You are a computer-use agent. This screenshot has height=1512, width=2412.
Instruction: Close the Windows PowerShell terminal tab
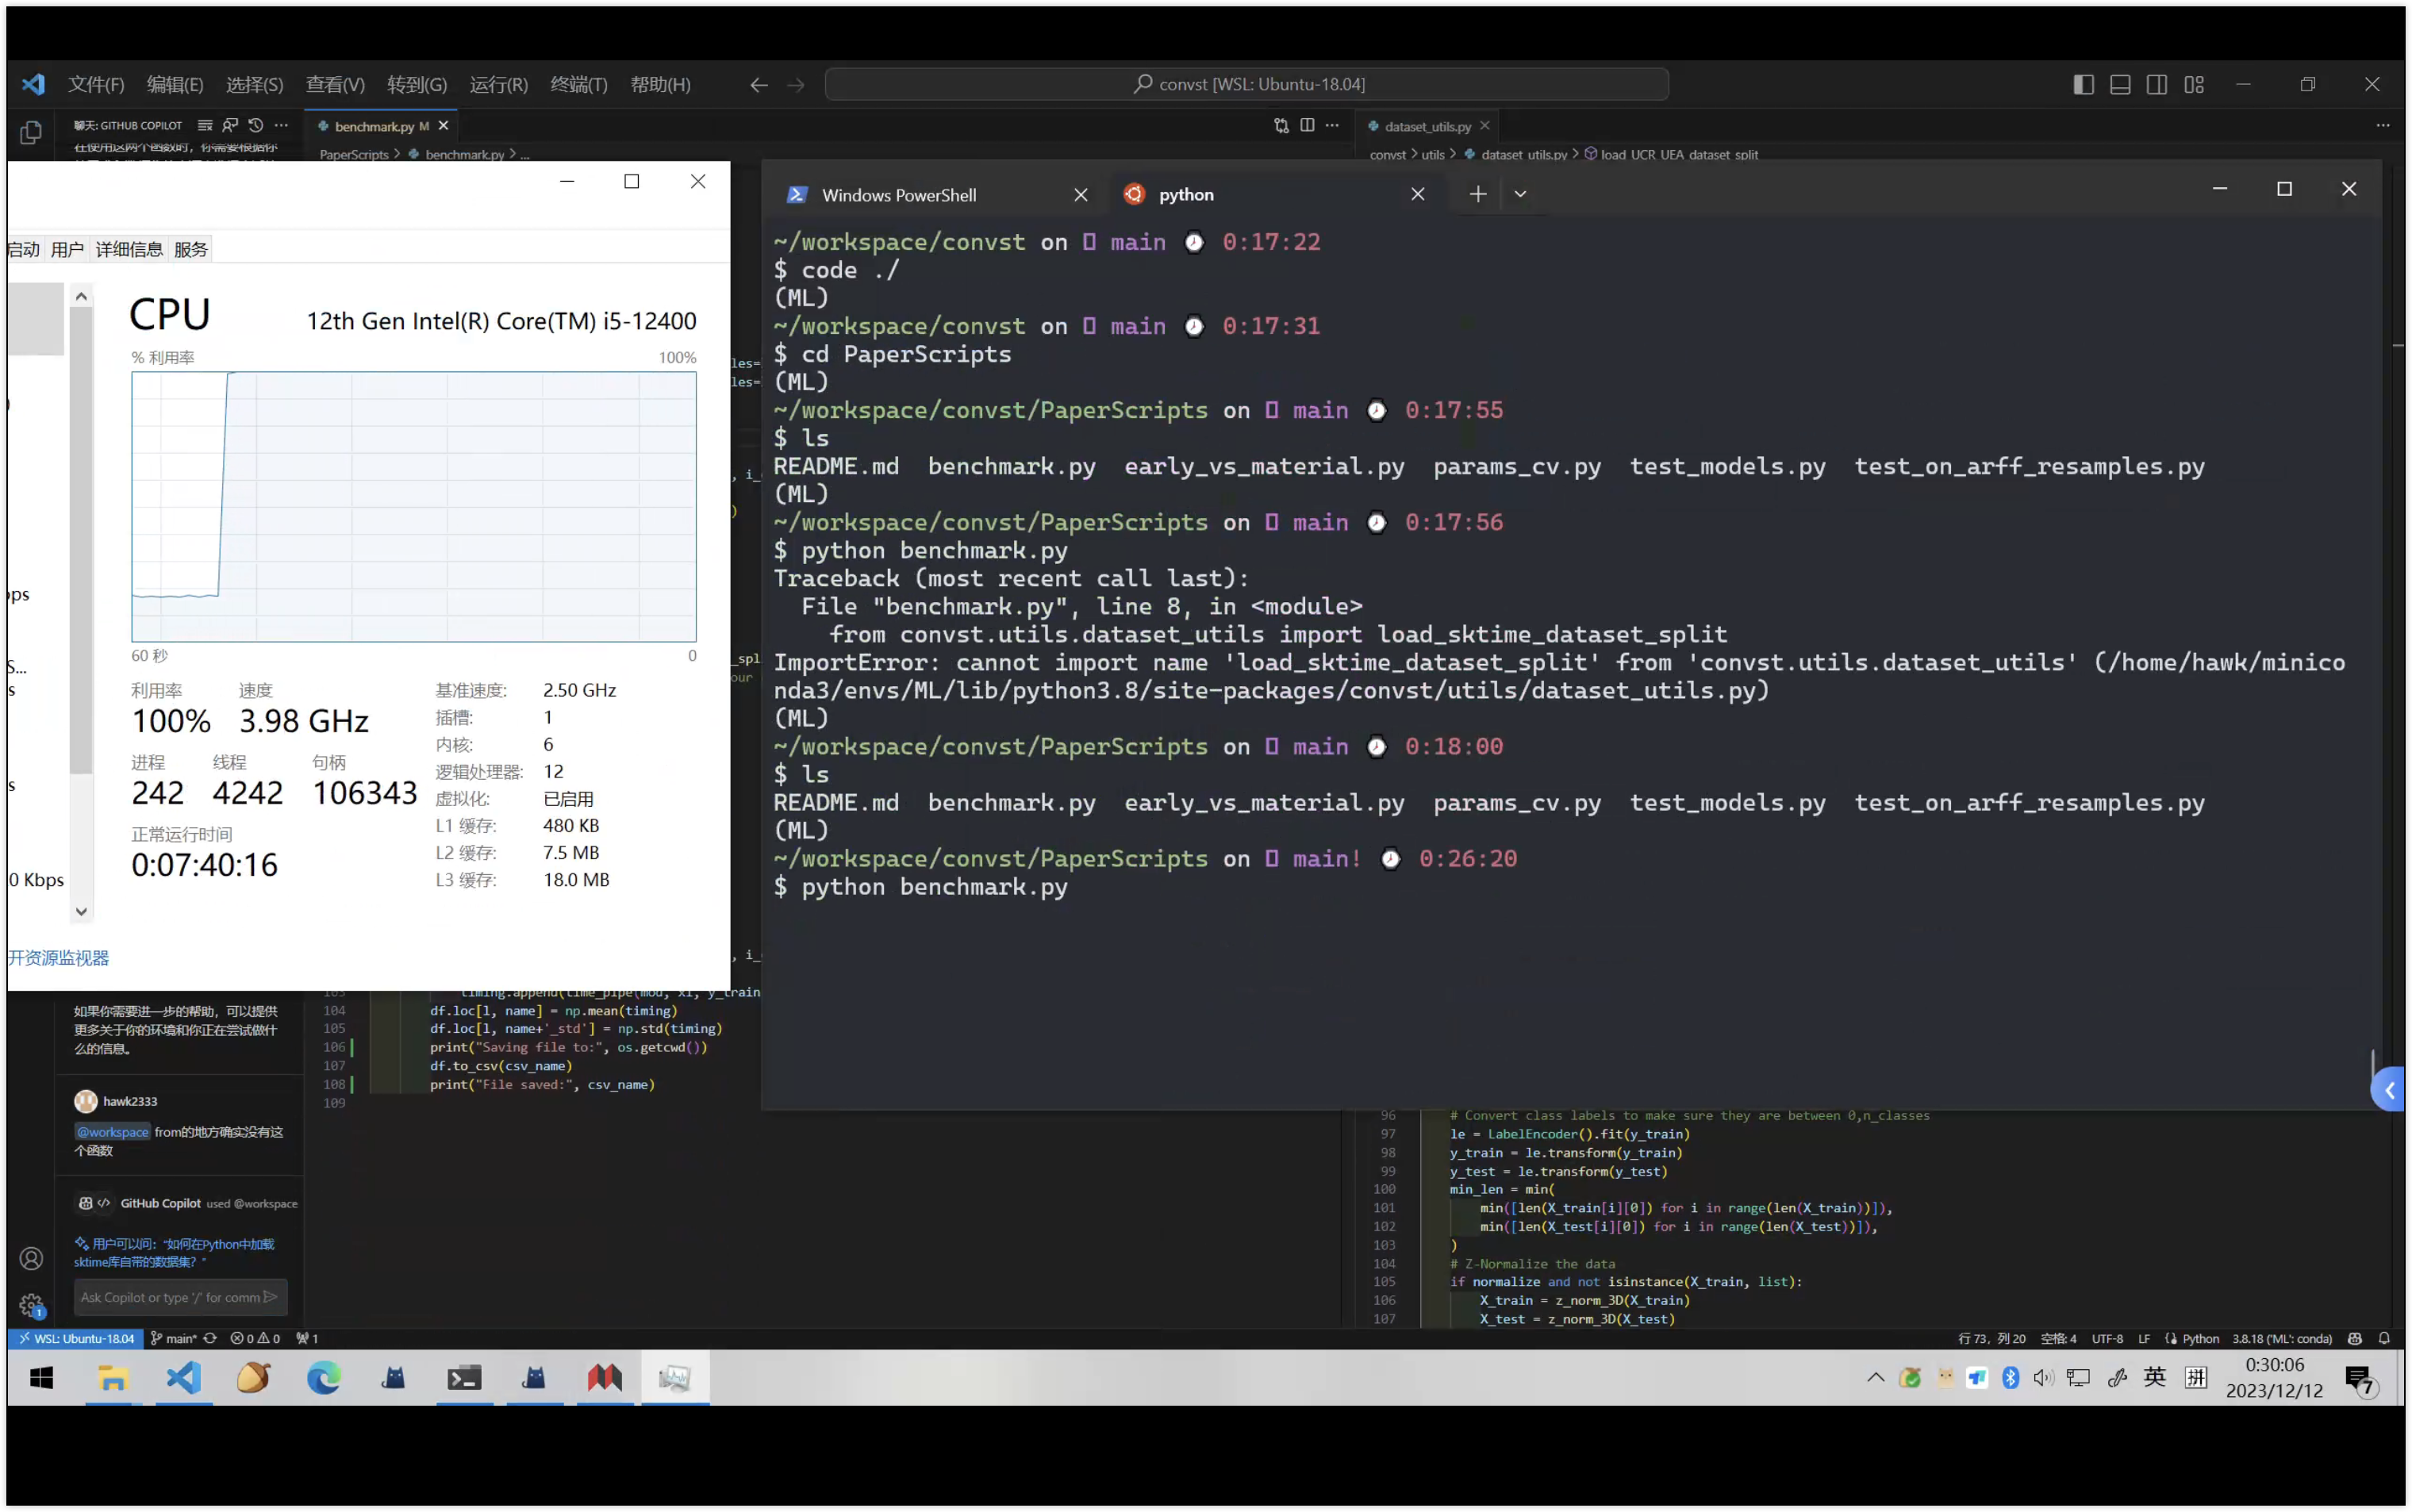[x=1081, y=195]
